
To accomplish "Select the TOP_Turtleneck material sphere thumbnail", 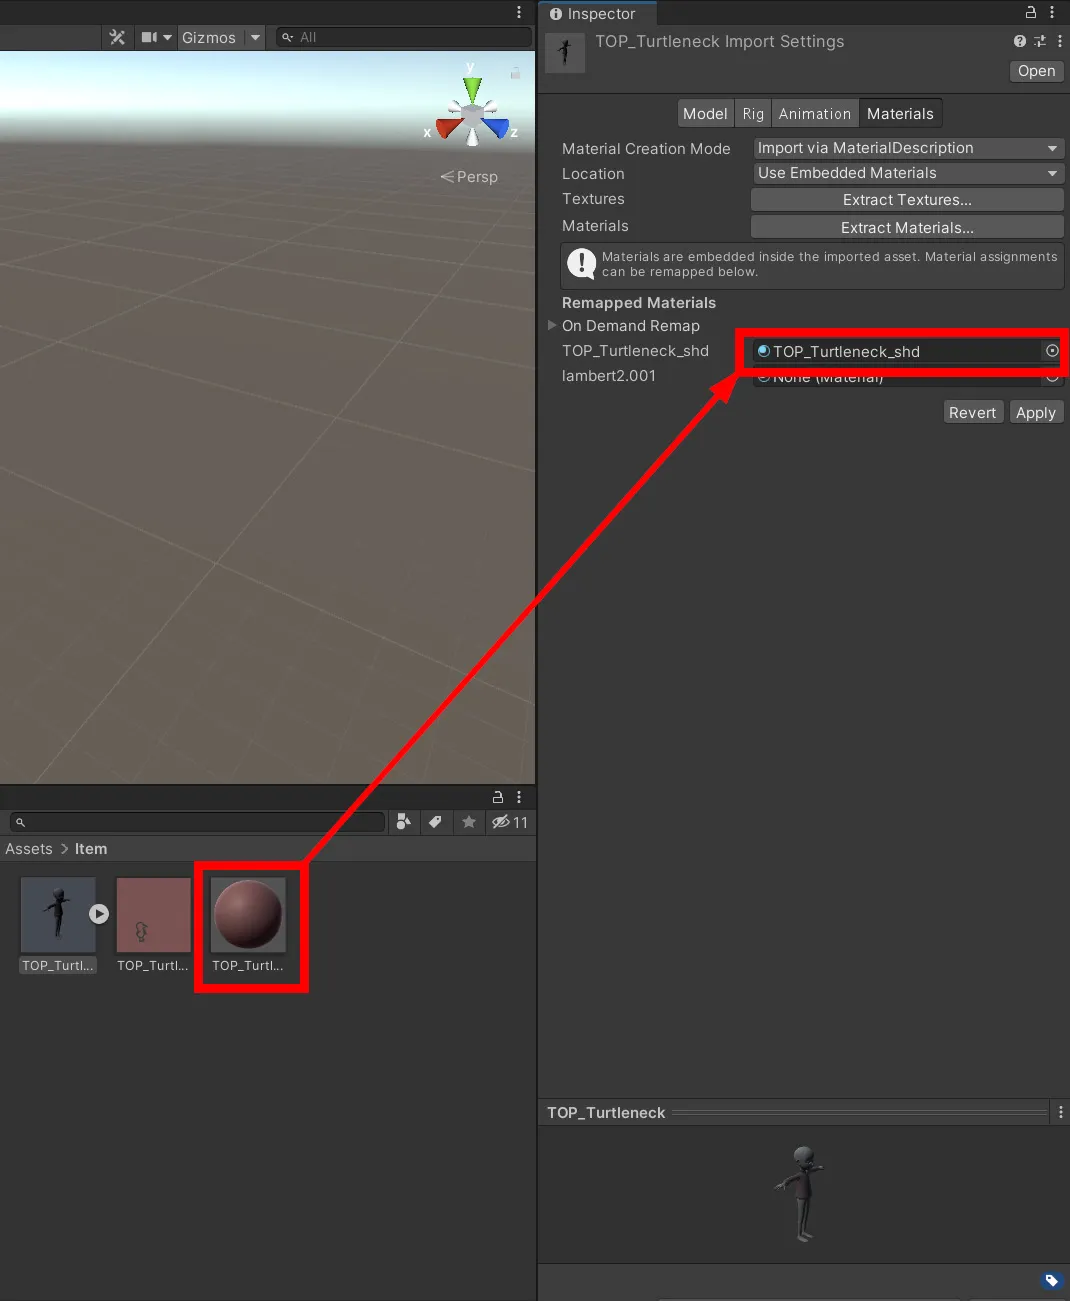I will click(x=249, y=913).
